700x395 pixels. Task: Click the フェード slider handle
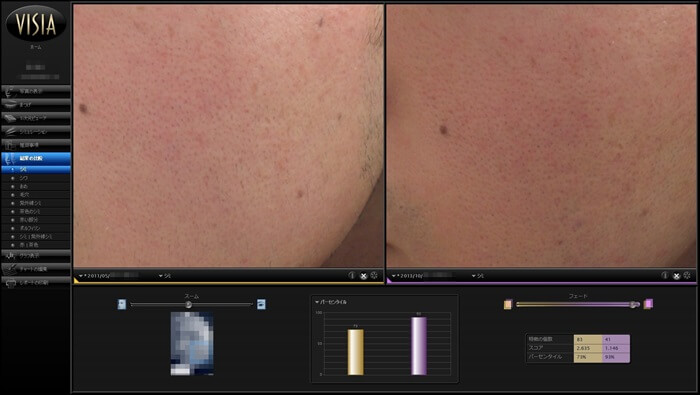click(x=634, y=304)
